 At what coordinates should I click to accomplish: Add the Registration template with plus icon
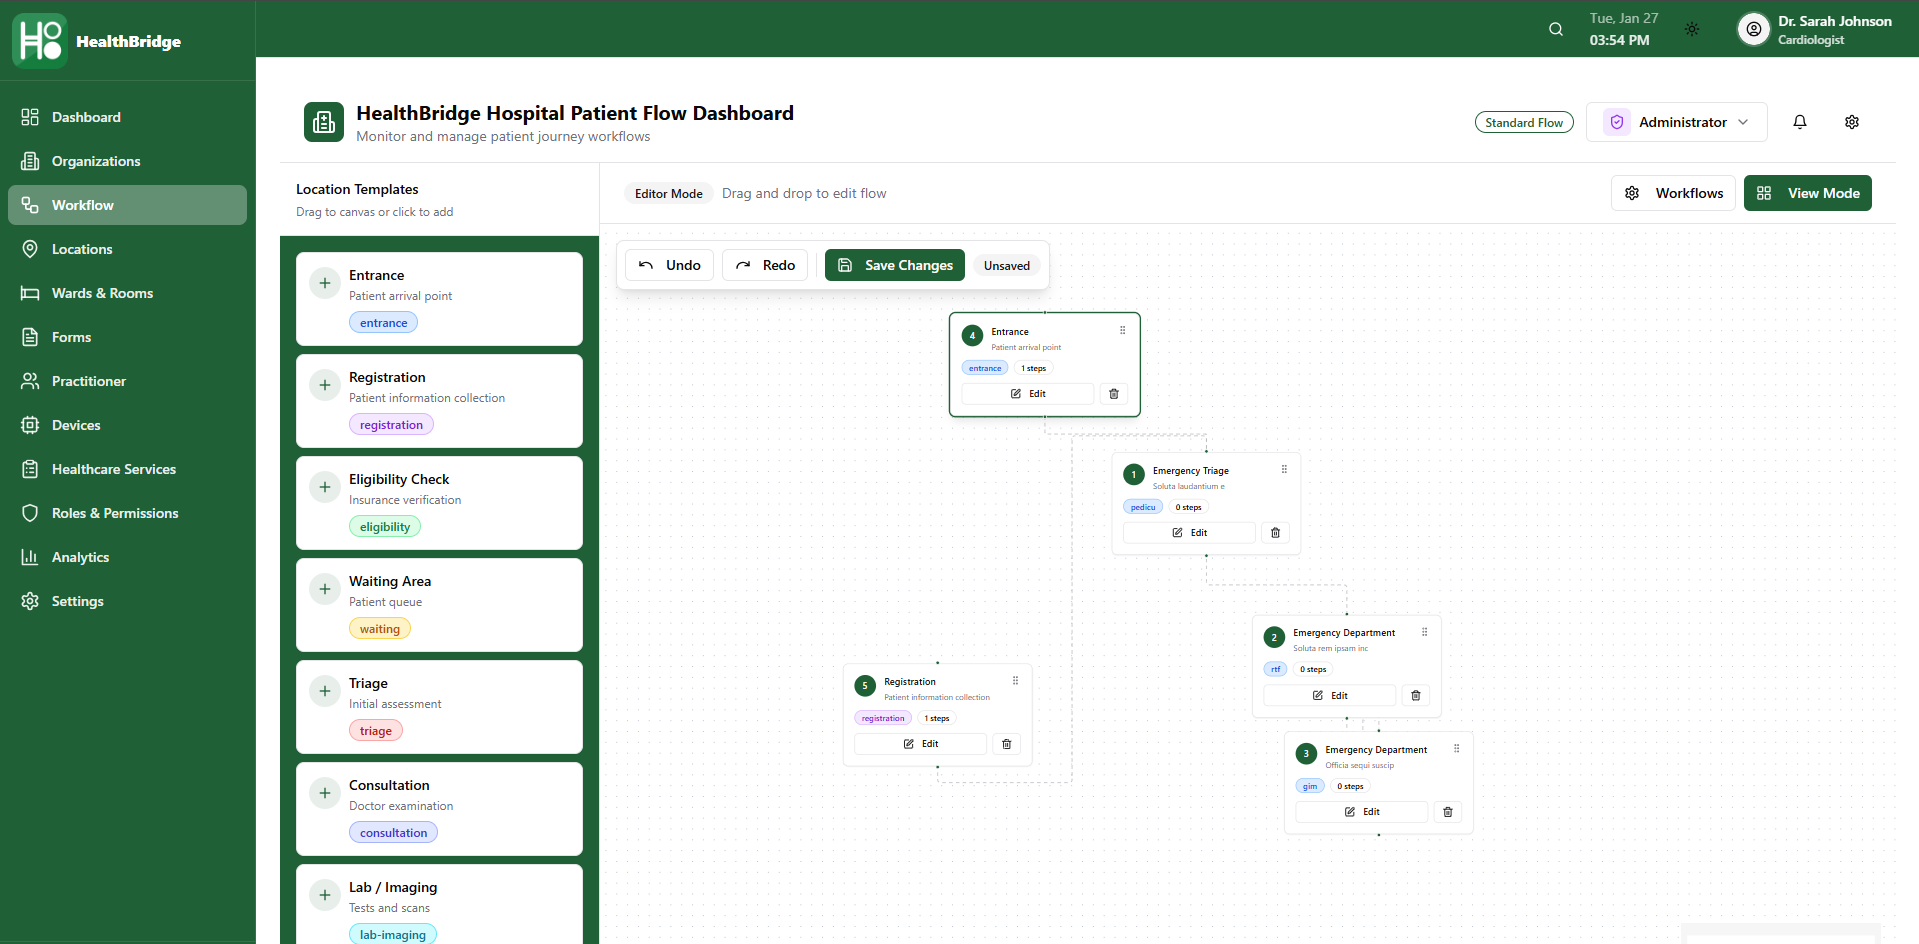[x=325, y=385]
